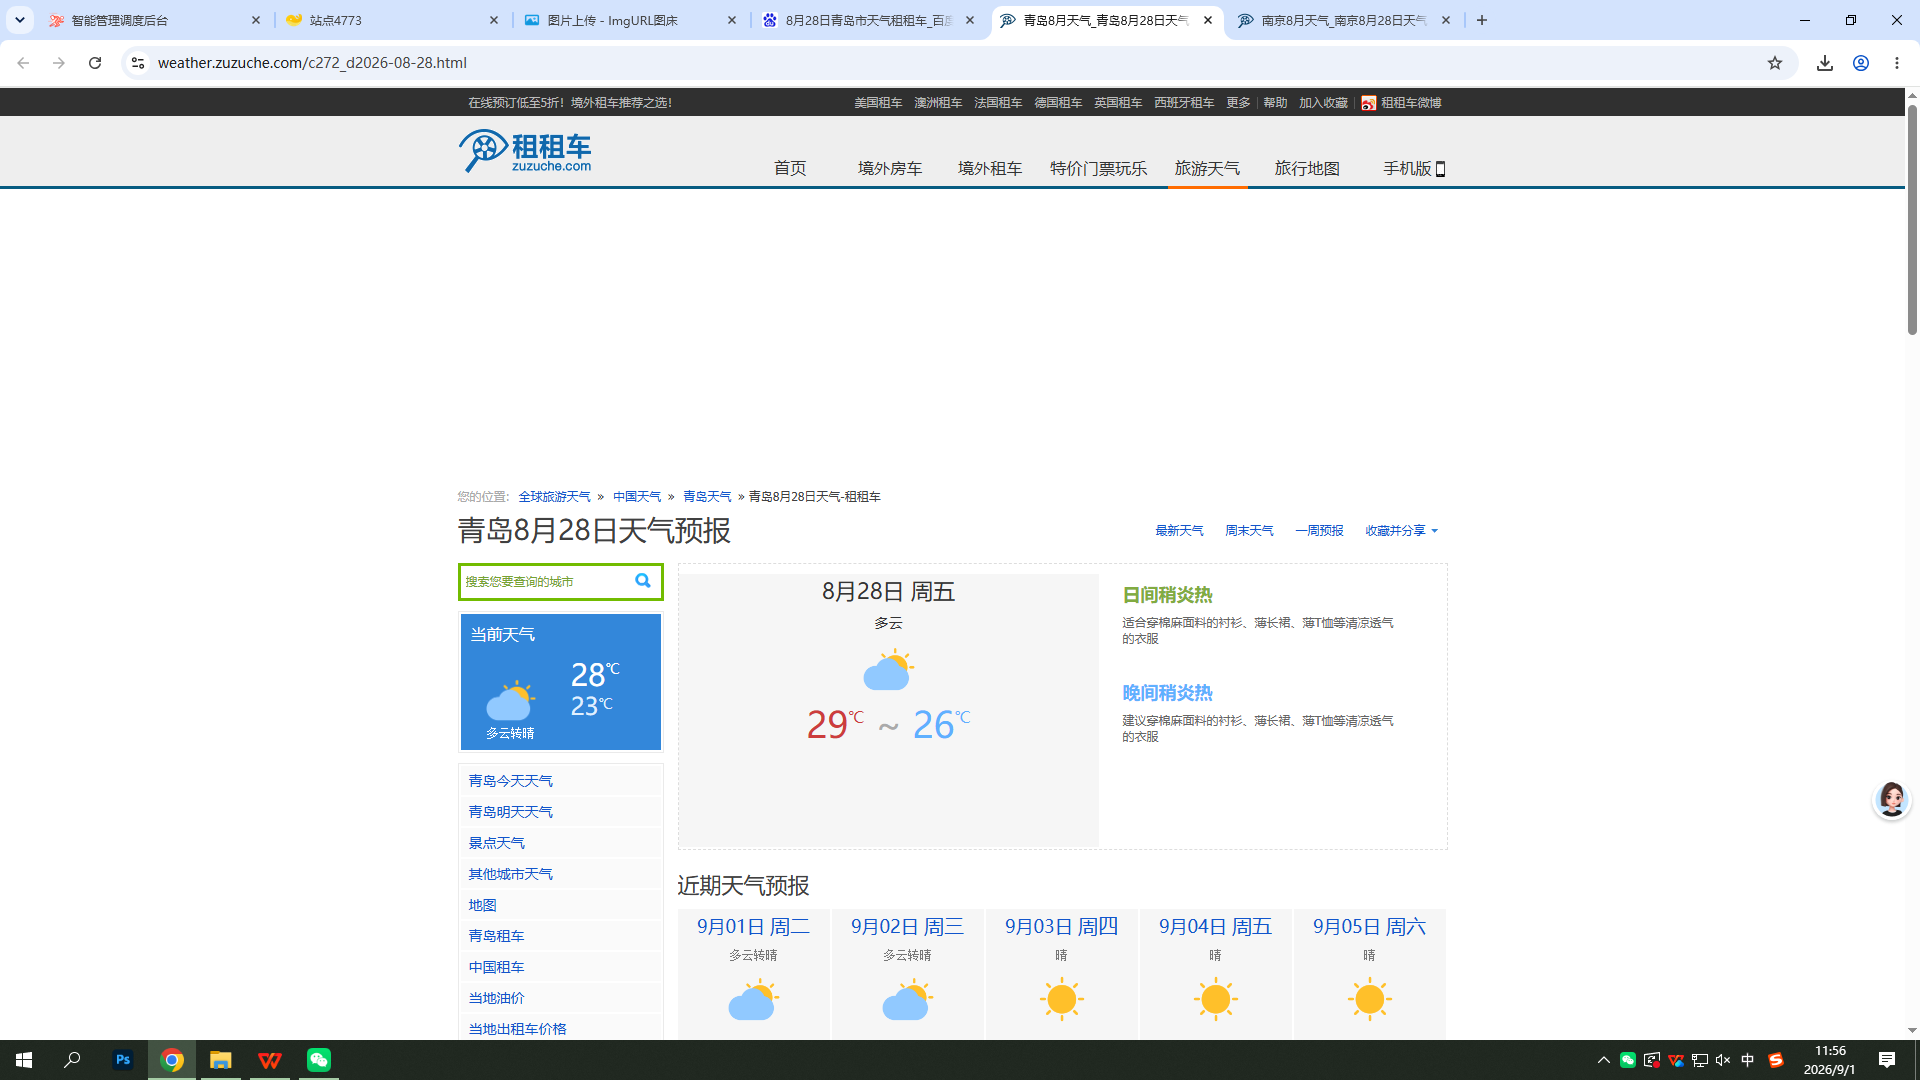Open the 手机版 navigation item
1920x1080 pixels.
(x=1414, y=168)
